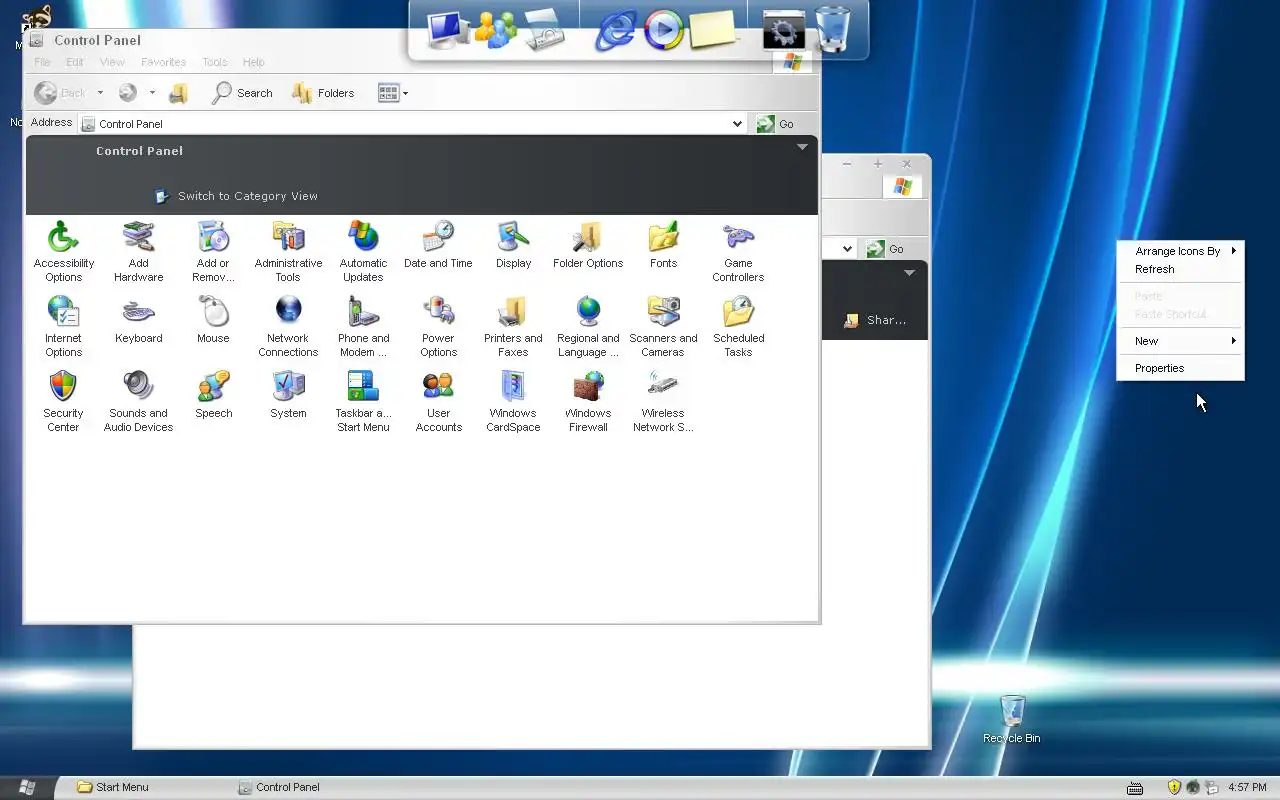
Task: Click the Search toolbar button
Action: (242, 93)
